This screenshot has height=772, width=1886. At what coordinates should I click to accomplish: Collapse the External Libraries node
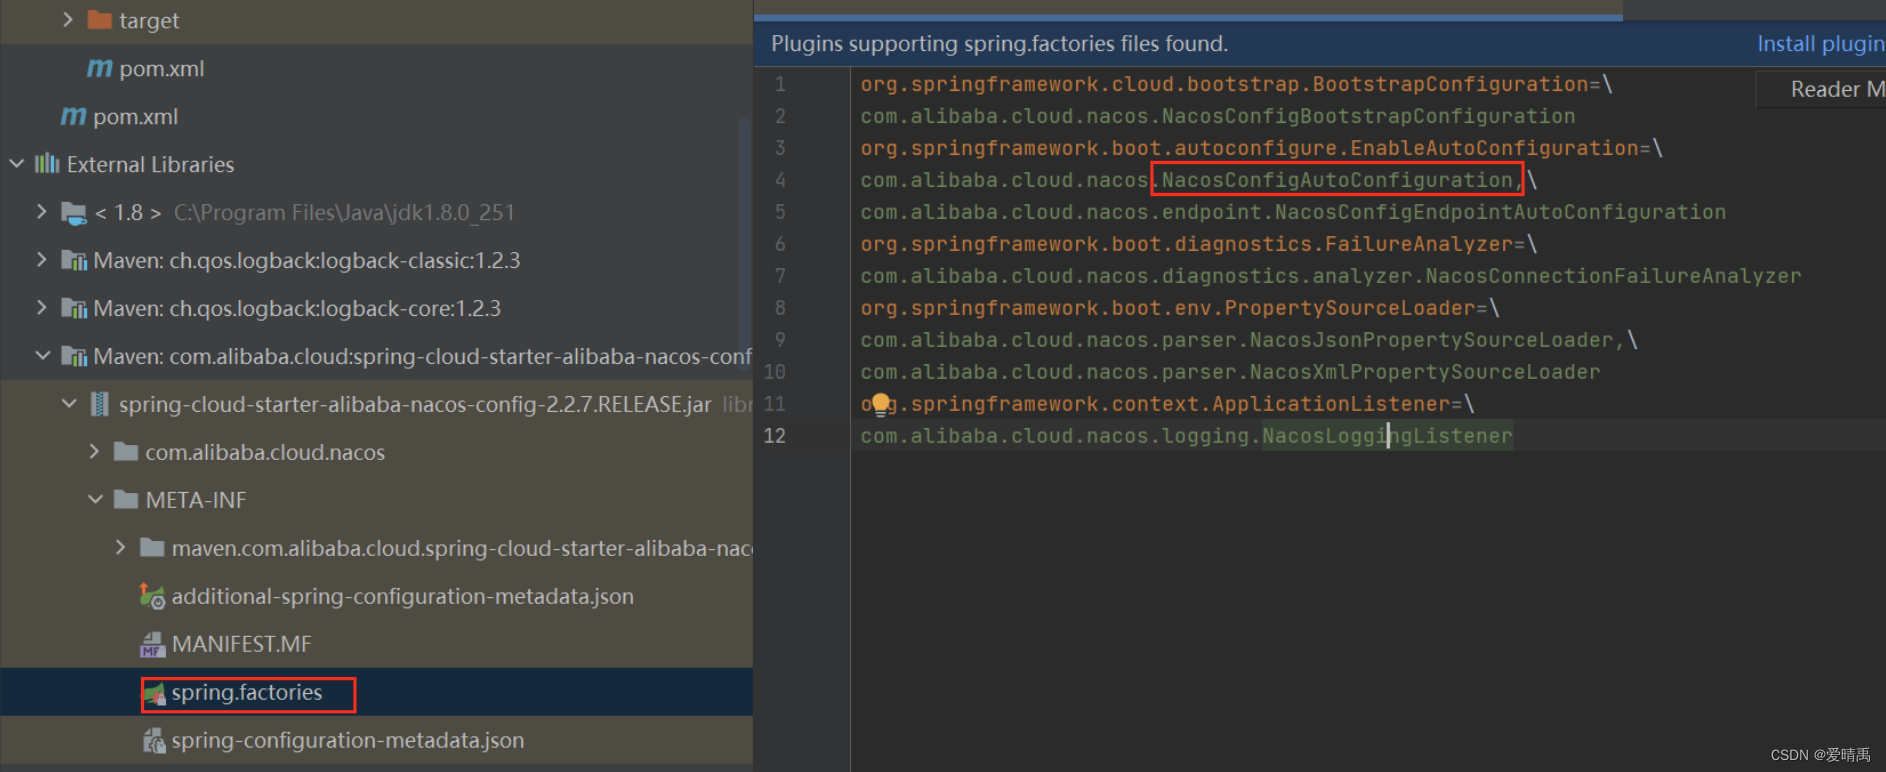(16, 163)
